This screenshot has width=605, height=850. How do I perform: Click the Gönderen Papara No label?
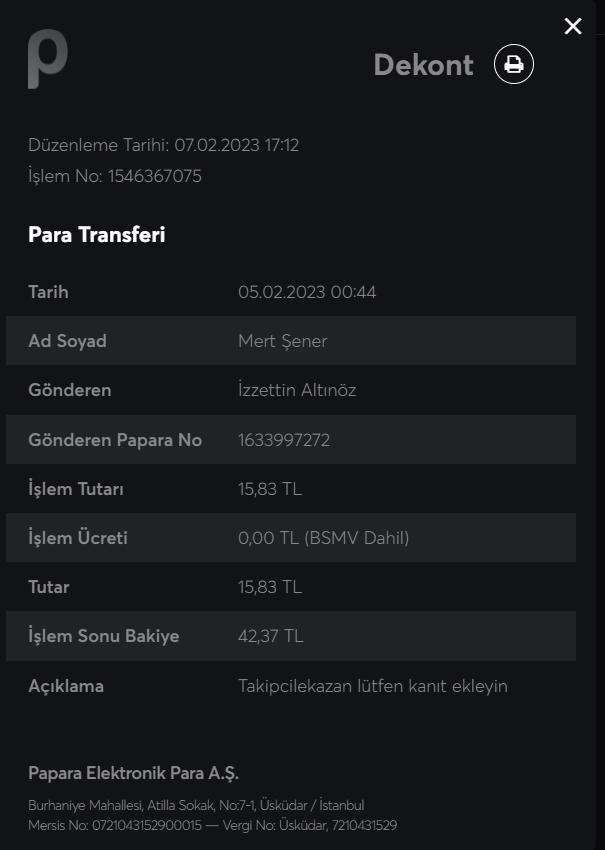click(115, 440)
